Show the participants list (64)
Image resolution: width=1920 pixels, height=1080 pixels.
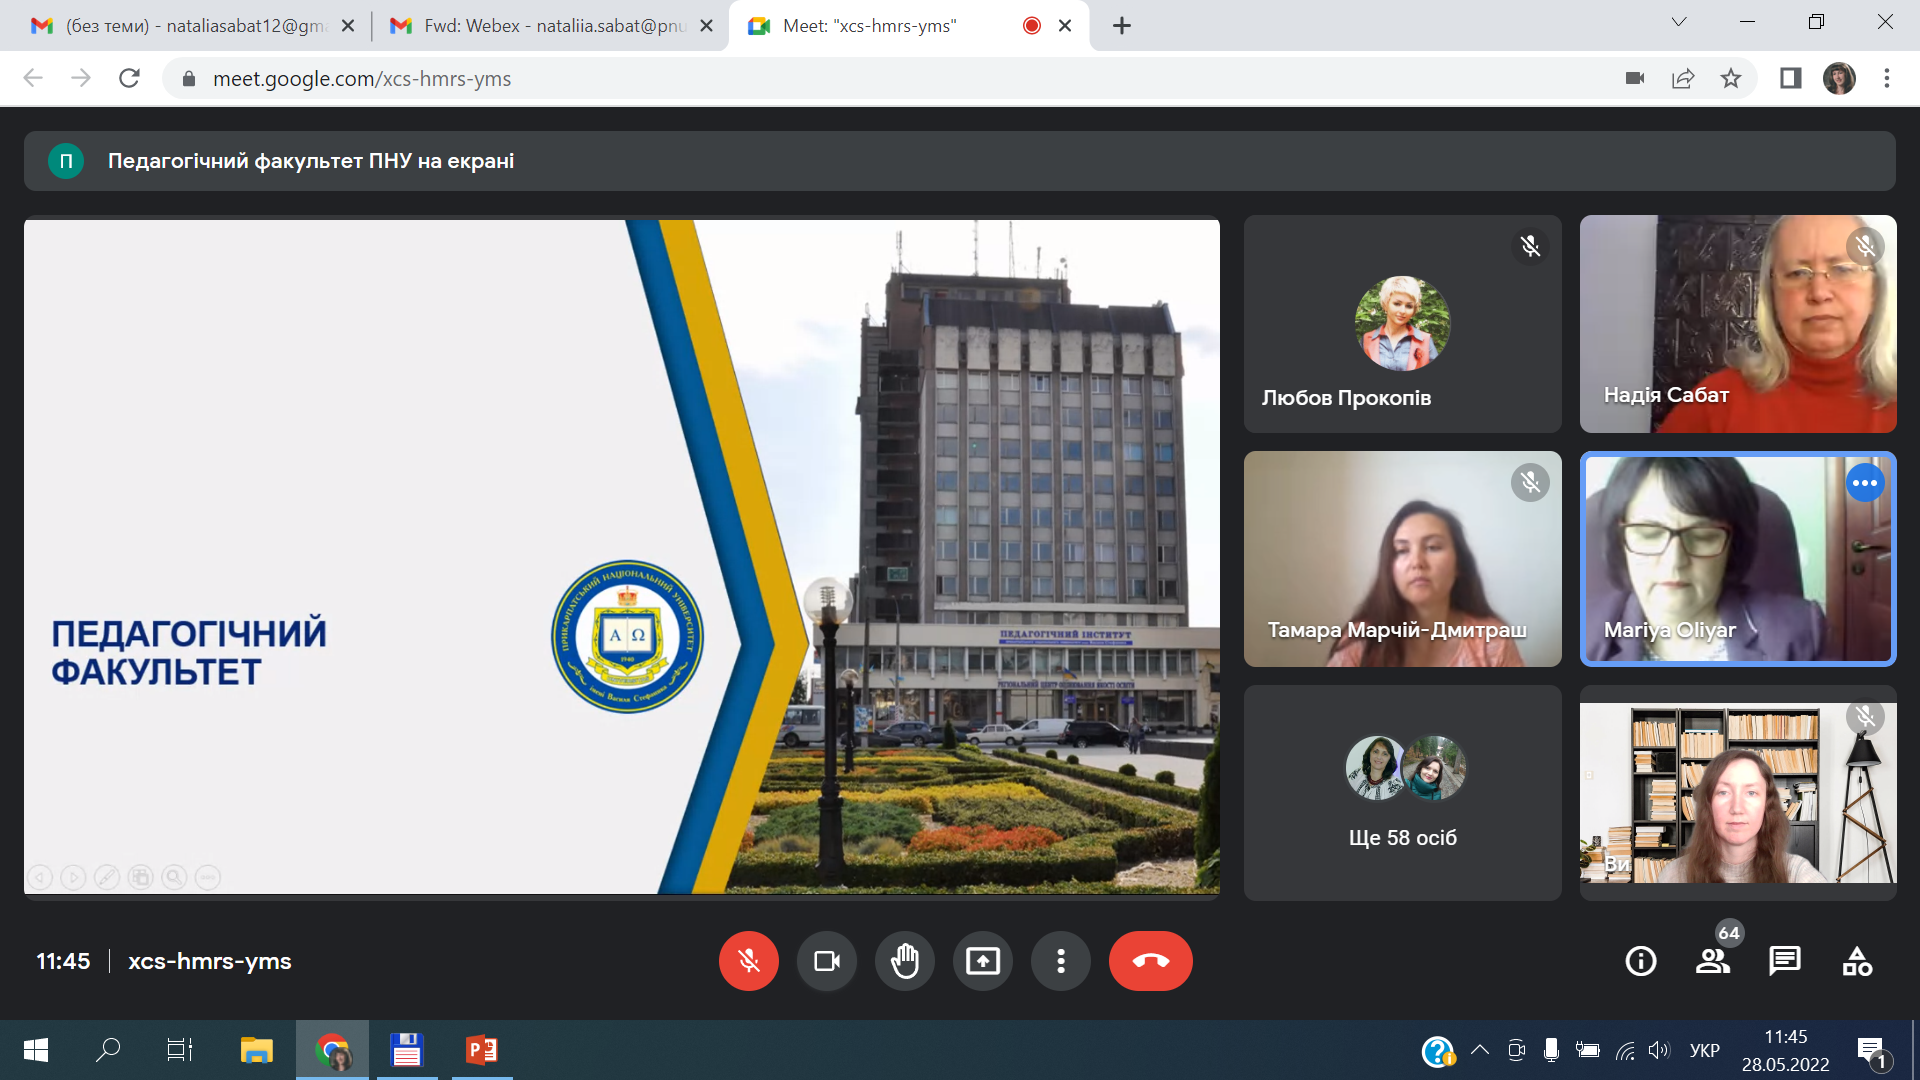click(x=1713, y=961)
